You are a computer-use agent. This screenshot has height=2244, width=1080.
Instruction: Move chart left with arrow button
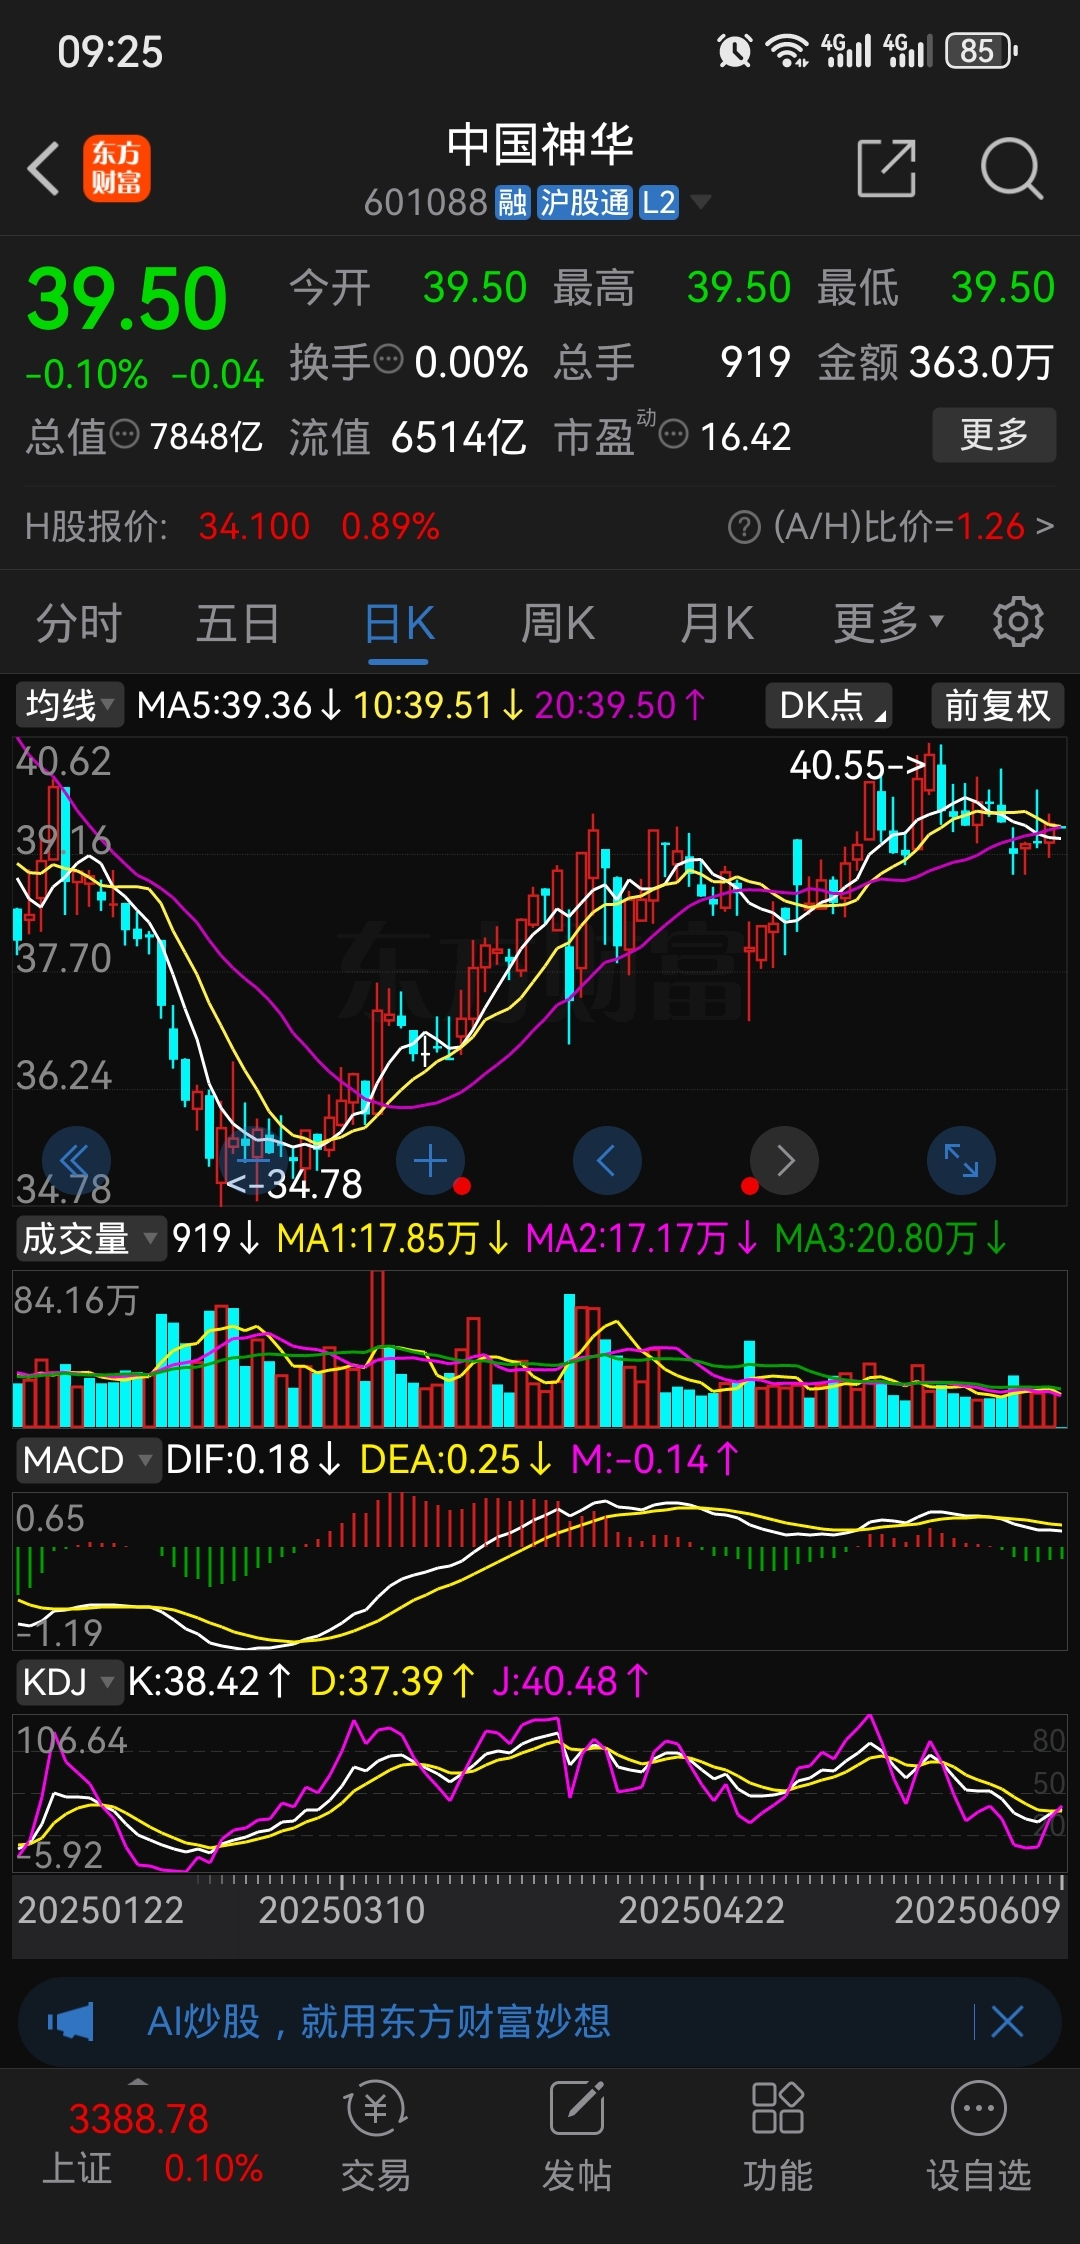[607, 1161]
